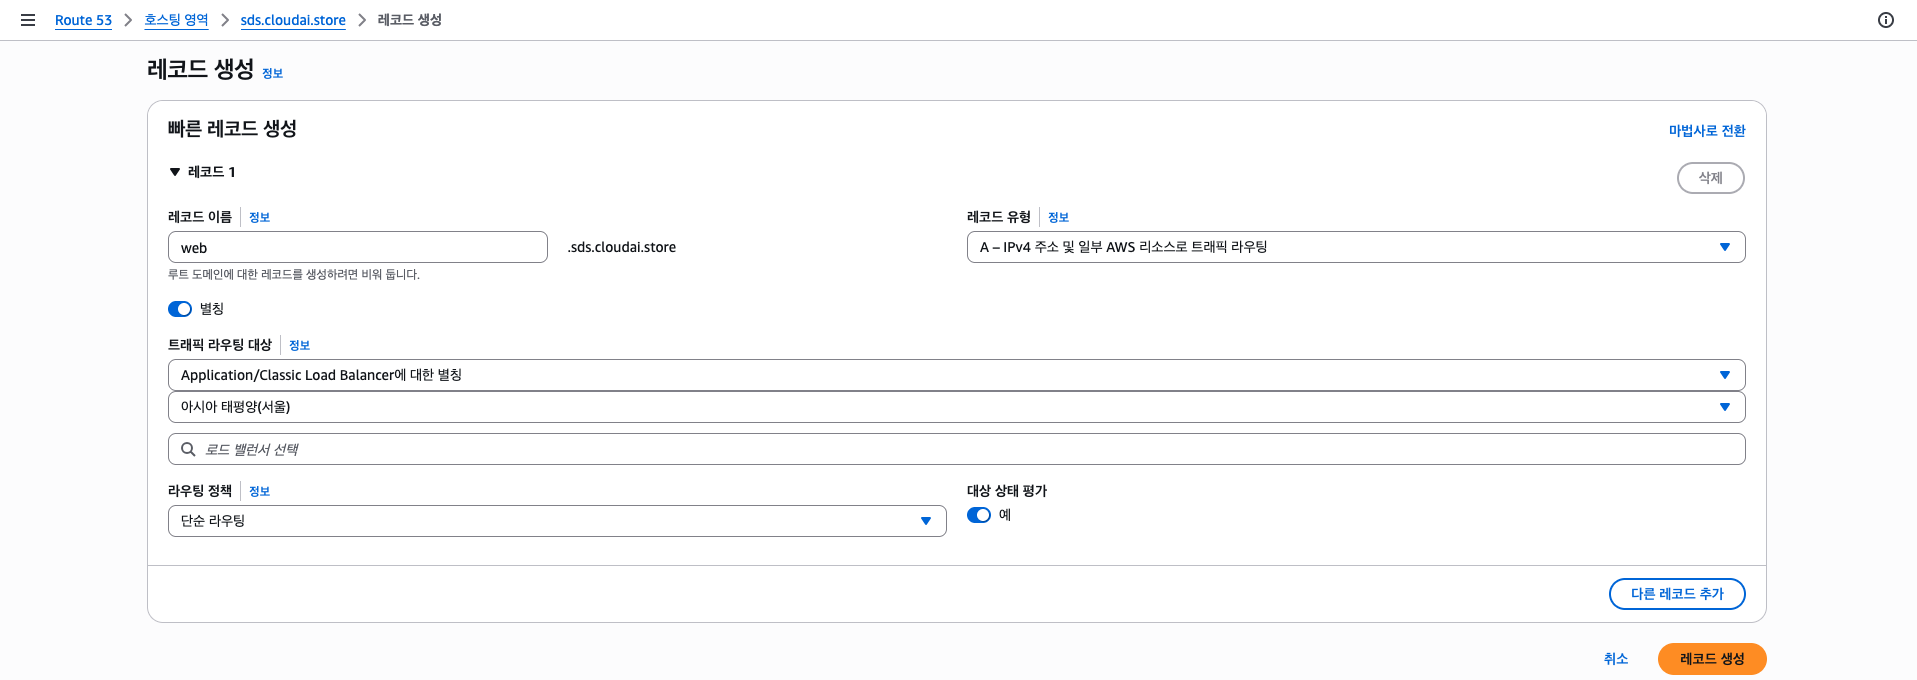Image resolution: width=1917 pixels, height=680 pixels.
Task: Open the Application/Classic Load Balancer alias dropdown
Action: (957, 375)
